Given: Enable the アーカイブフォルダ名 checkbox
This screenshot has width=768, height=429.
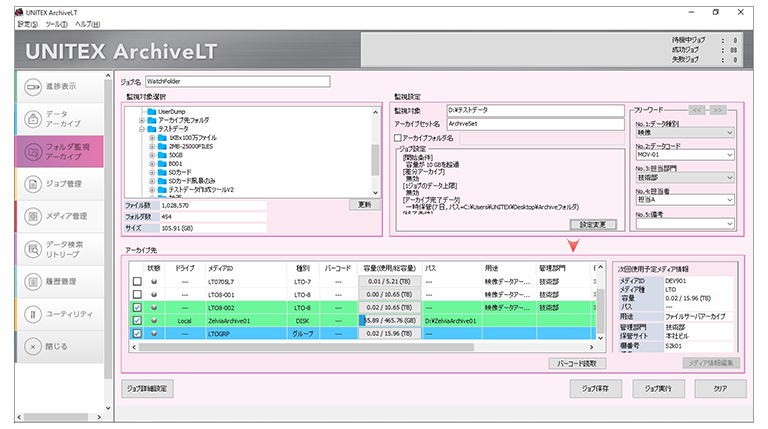Looking at the screenshot, I should click(398, 137).
